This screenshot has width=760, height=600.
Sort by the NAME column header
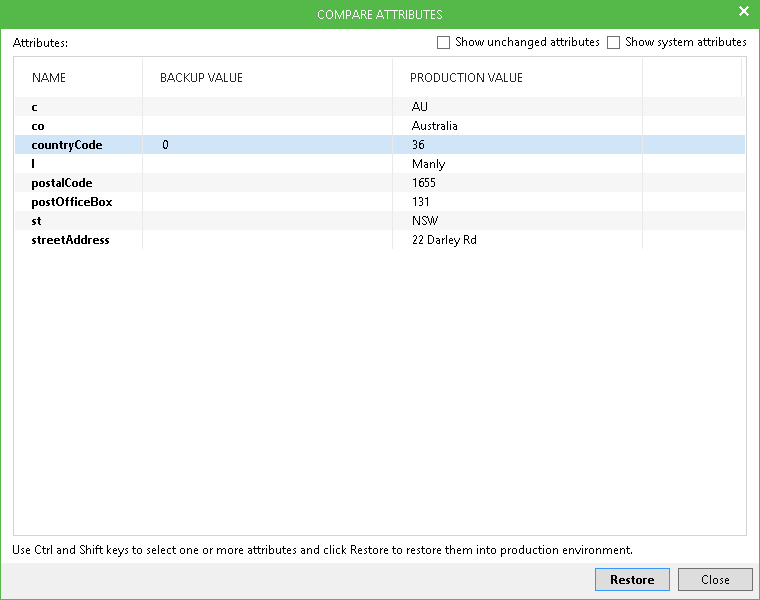49,78
